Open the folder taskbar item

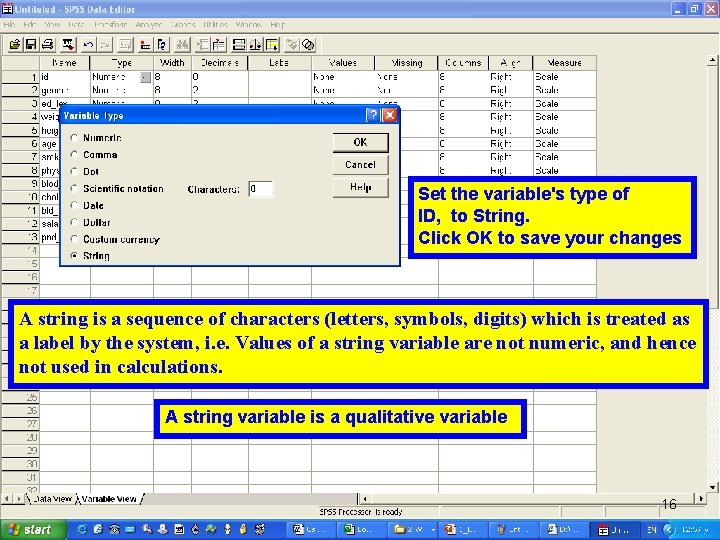tap(410, 529)
